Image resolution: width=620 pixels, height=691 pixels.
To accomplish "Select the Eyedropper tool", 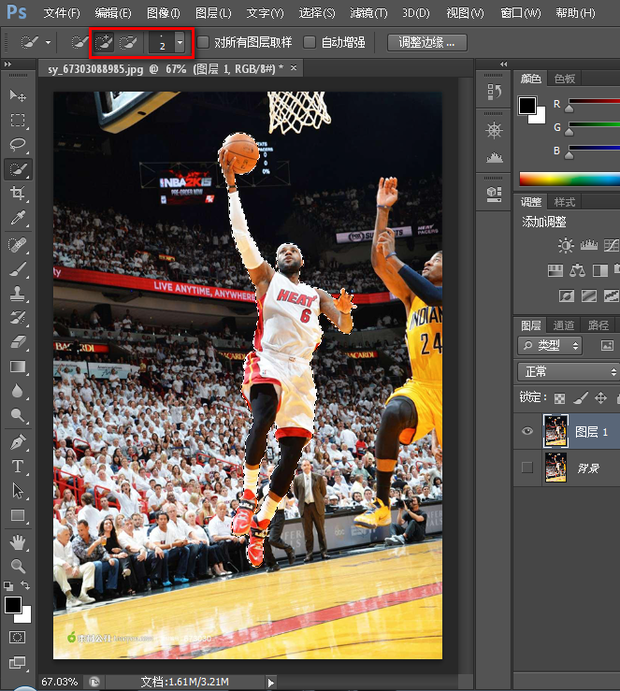I will (18, 218).
